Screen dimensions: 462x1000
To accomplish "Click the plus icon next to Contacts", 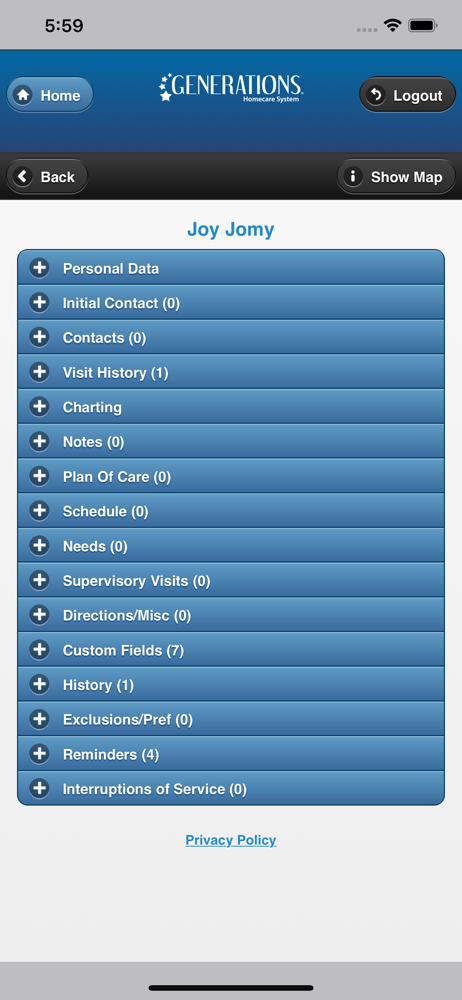I will point(40,337).
